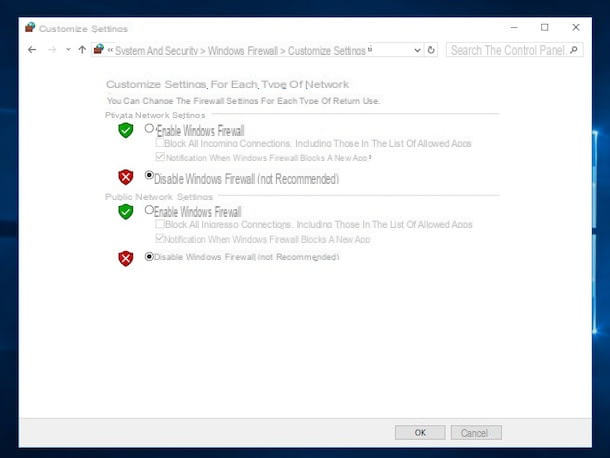Go back with the left arrow
Viewport: 610px width, 458px height.
coord(32,50)
